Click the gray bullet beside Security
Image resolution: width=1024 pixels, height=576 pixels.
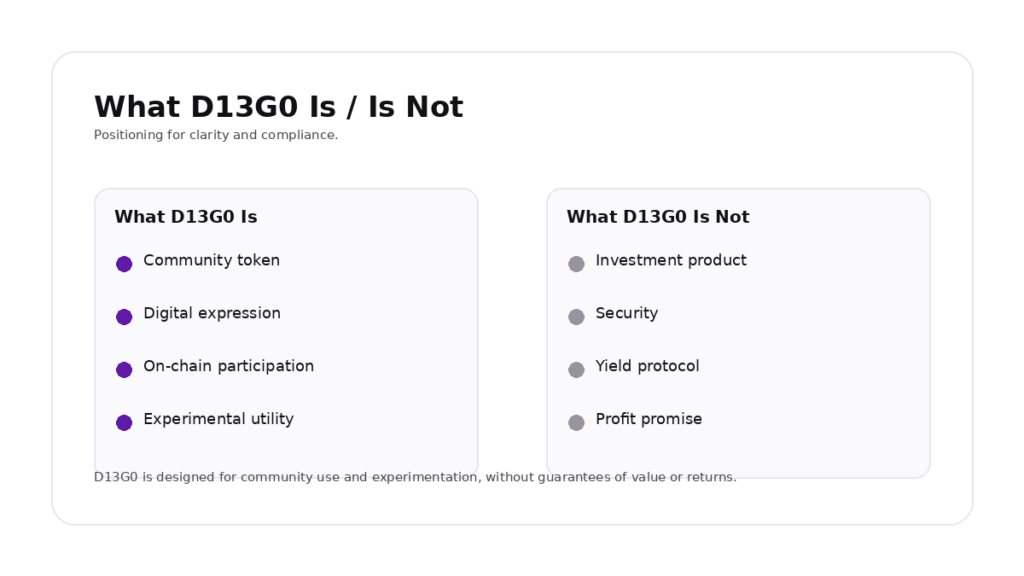576,317
